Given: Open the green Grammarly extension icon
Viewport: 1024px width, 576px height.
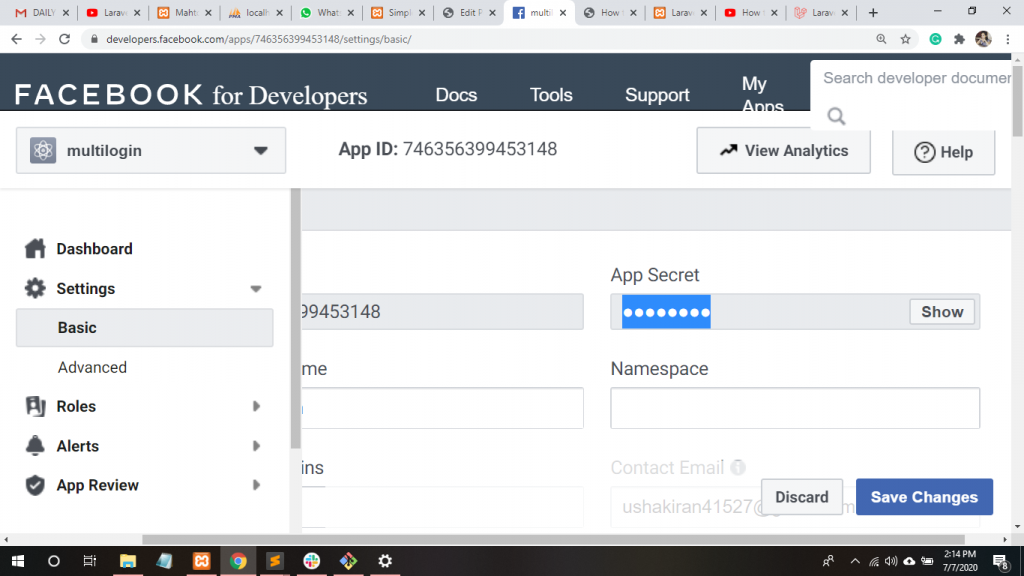Looking at the screenshot, I should [935, 39].
